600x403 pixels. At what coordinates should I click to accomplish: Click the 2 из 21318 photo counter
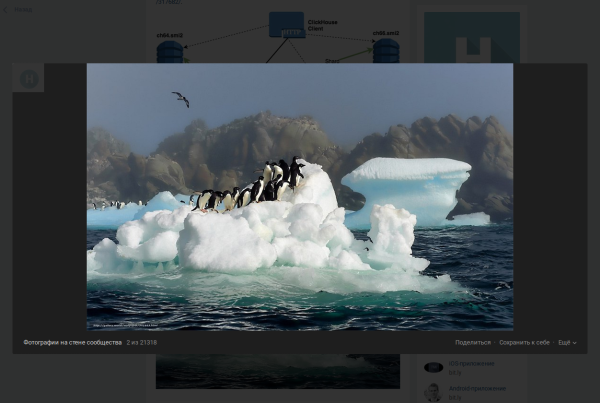tap(142, 343)
